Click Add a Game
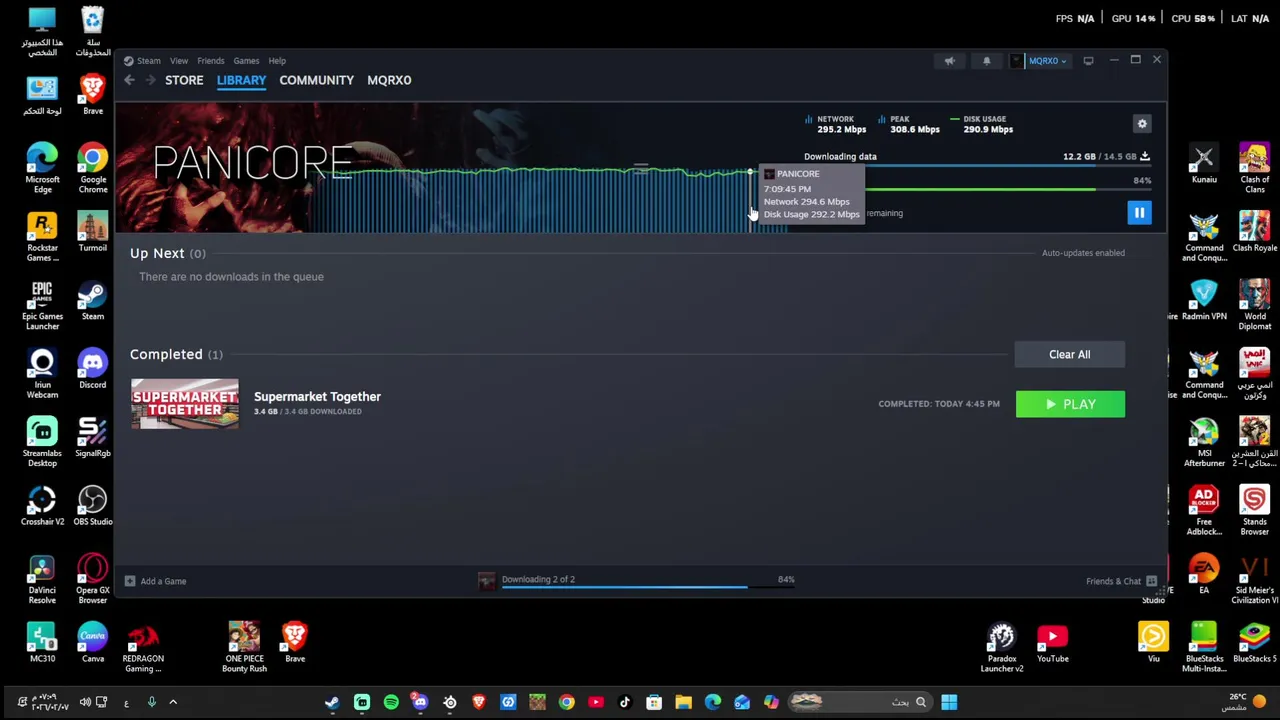The width and height of the screenshot is (1280, 720). pyautogui.click(x=155, y=581)
